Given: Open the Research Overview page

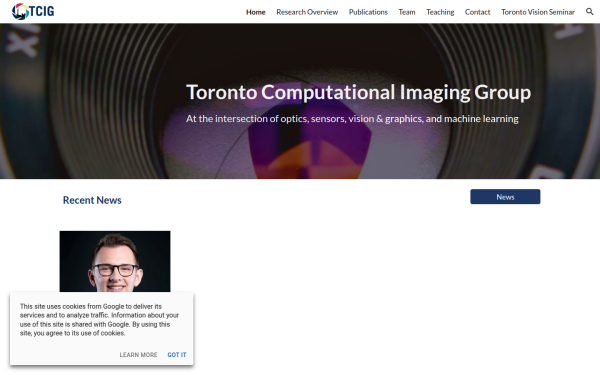Looking at the screenshot, I should click(307, 12).
